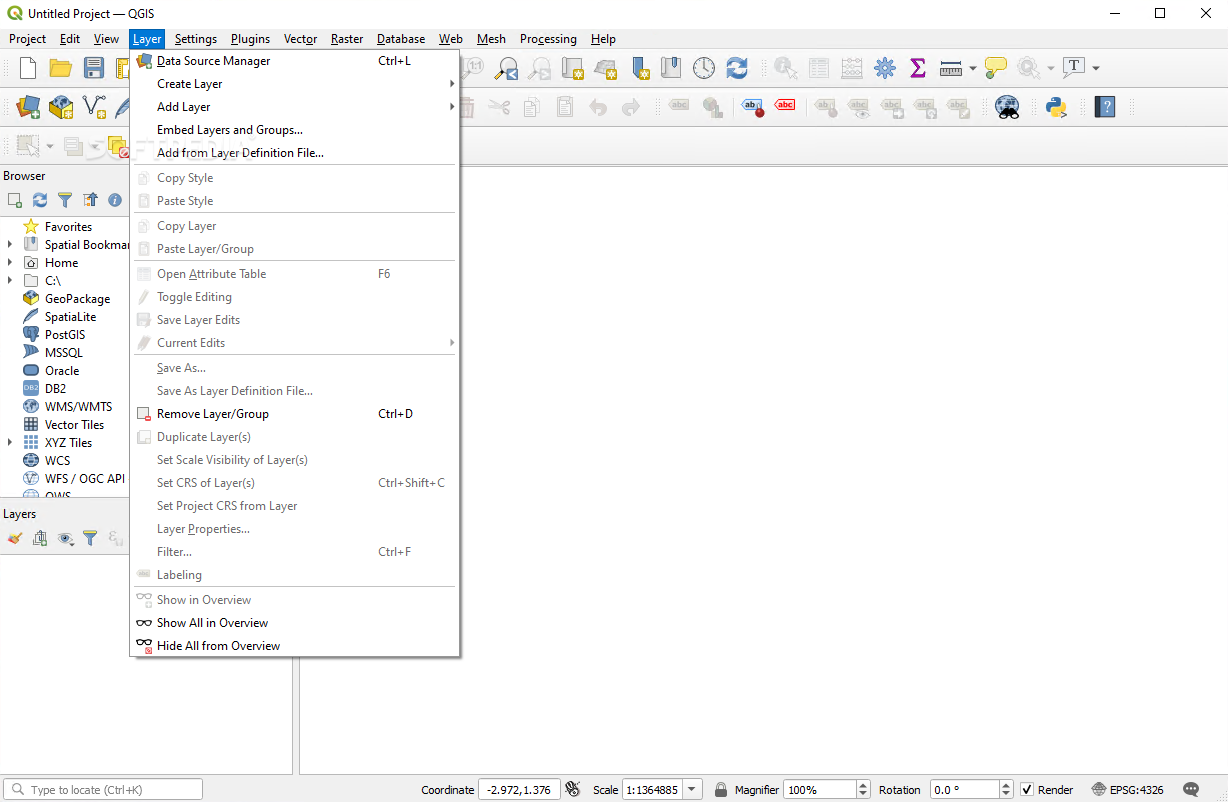Select PostGIS in Browser tree
Image resolution: width=1228 pixels, height=802 pixels.
[x=65, y=335]
